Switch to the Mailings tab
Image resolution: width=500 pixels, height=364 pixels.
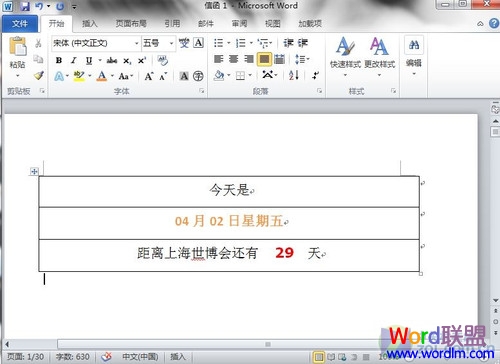[206, 24]
